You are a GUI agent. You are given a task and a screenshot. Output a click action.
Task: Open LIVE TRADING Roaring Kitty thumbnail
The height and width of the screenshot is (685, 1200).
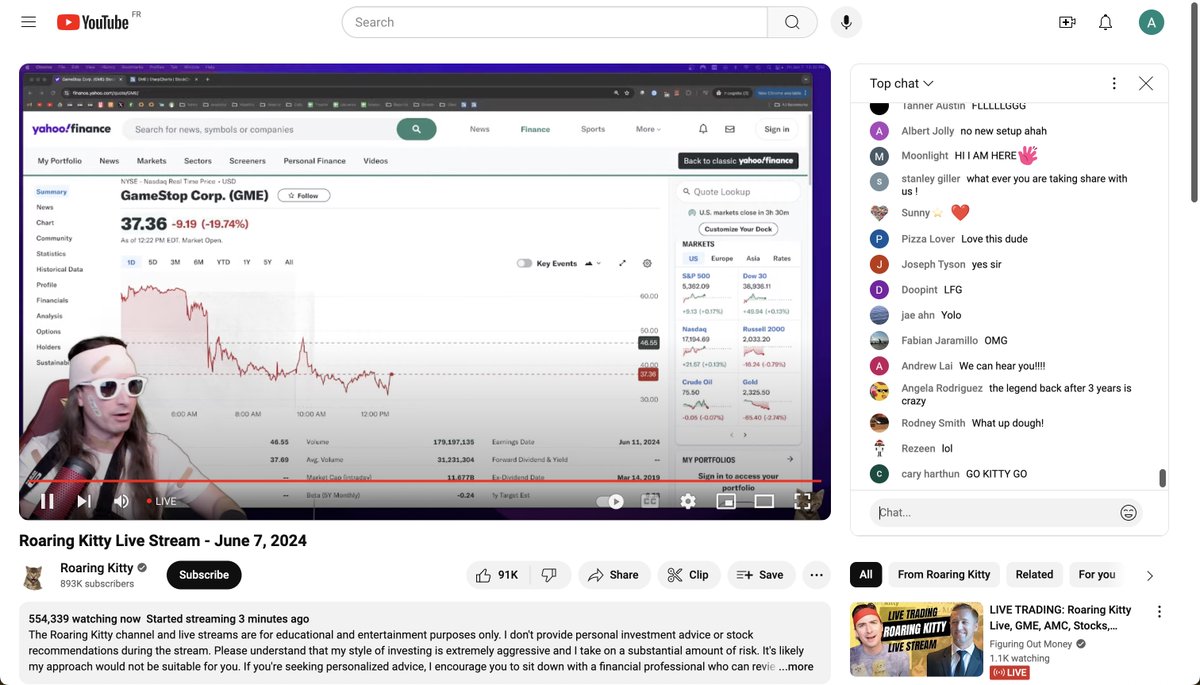917,639
